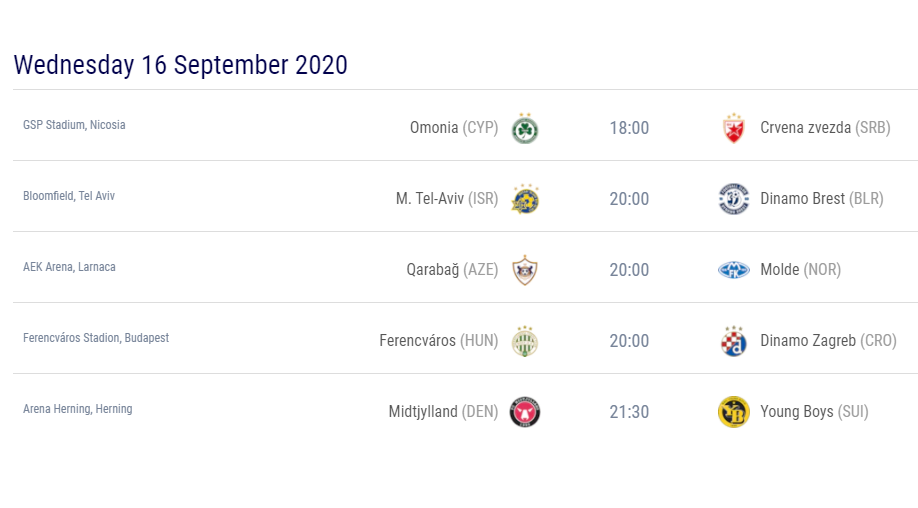Open the 21:30 Midtjylland match time
The width and height of the screenshot is (918, 508).
point(629,412)
